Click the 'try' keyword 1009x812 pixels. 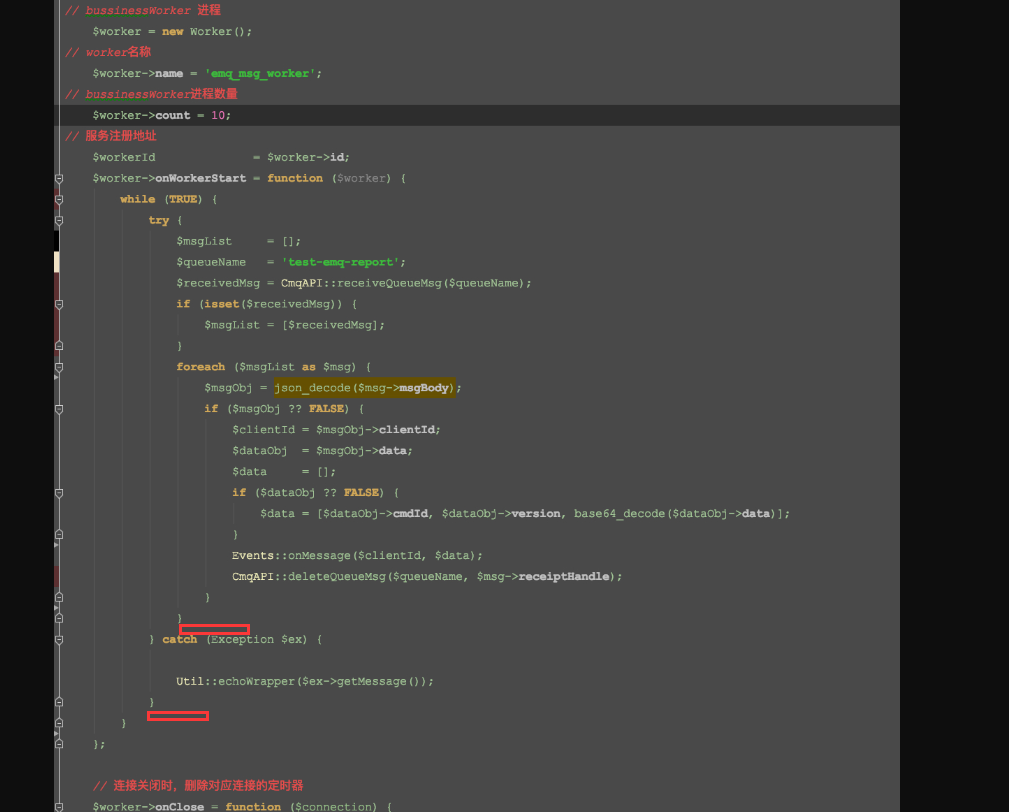click(x=158, y=220)
